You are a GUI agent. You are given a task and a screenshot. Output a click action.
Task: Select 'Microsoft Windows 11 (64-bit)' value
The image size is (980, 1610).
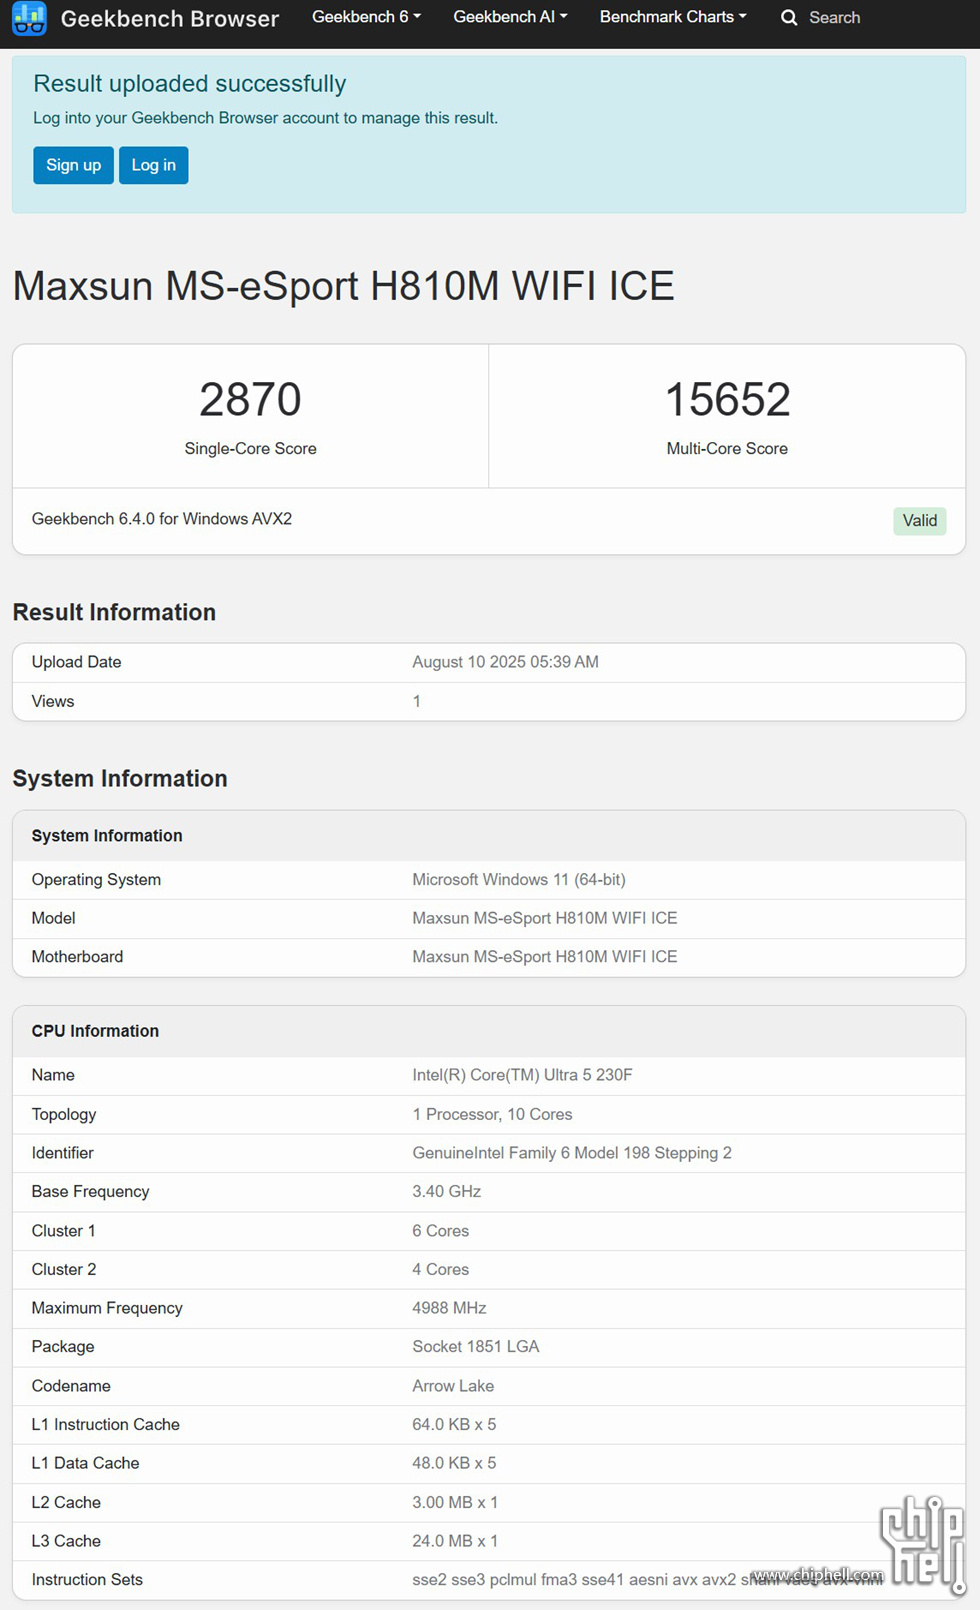[519, 880]
